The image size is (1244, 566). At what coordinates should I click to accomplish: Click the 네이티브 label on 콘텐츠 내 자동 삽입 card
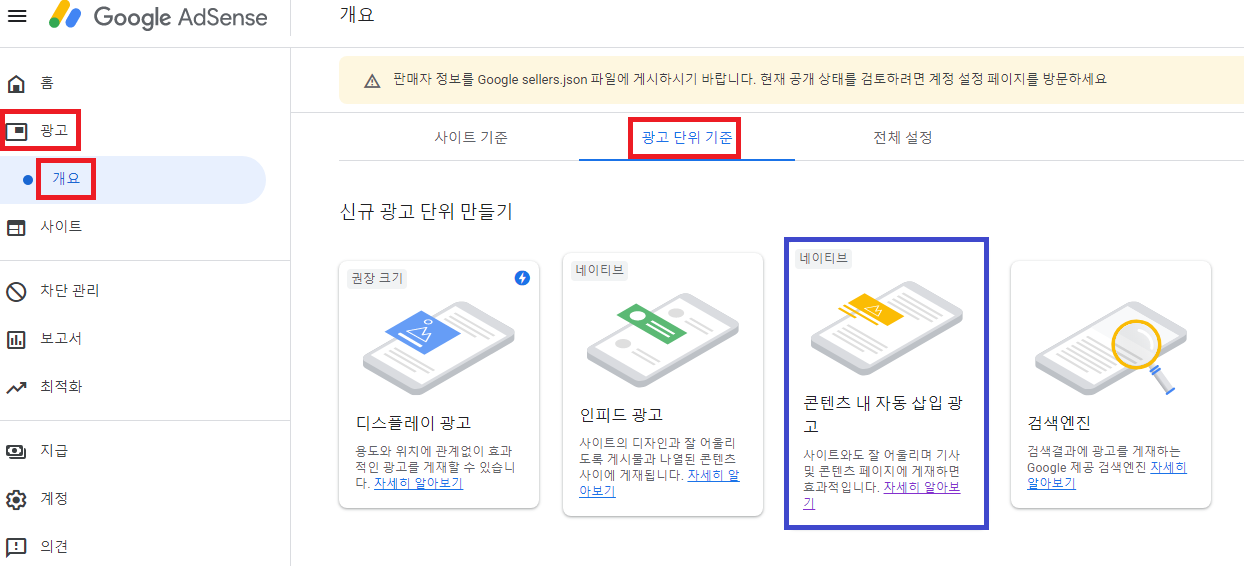point(823,258)
